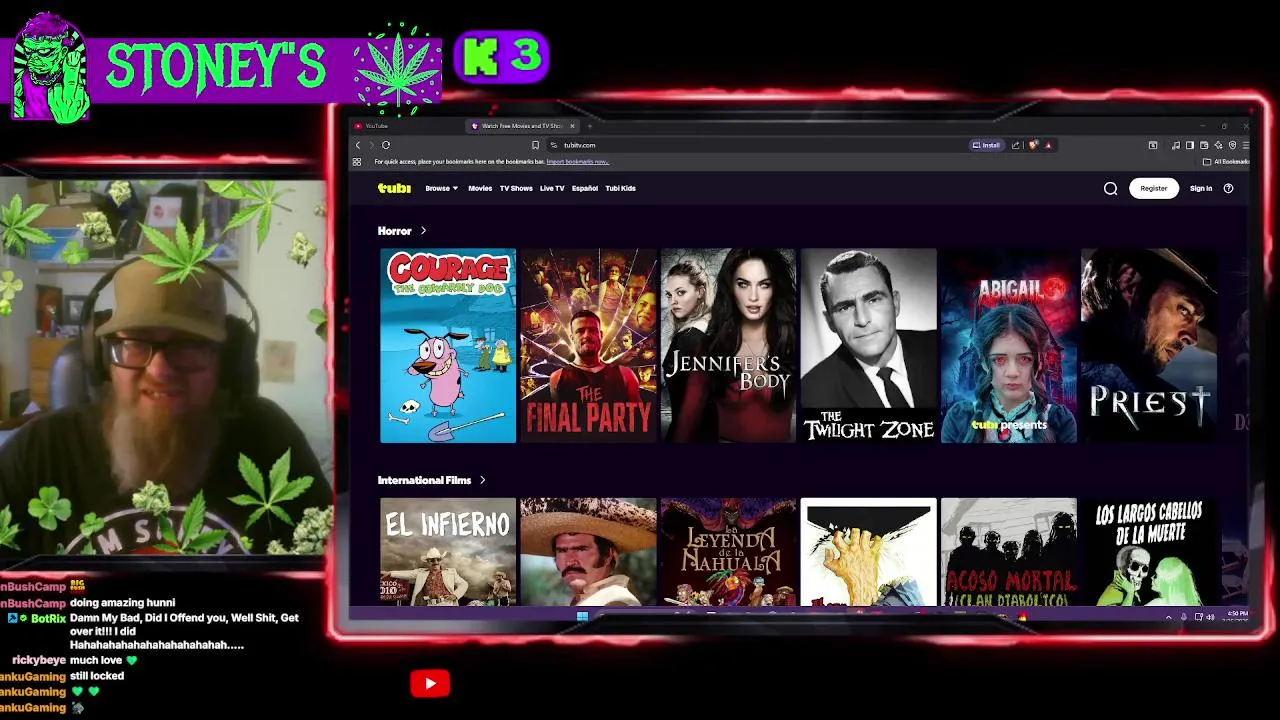This screenshot has height=720, width=1280.
Task: Click chat message 'doing amazing hunni'
Action: (x=122, y=603)
